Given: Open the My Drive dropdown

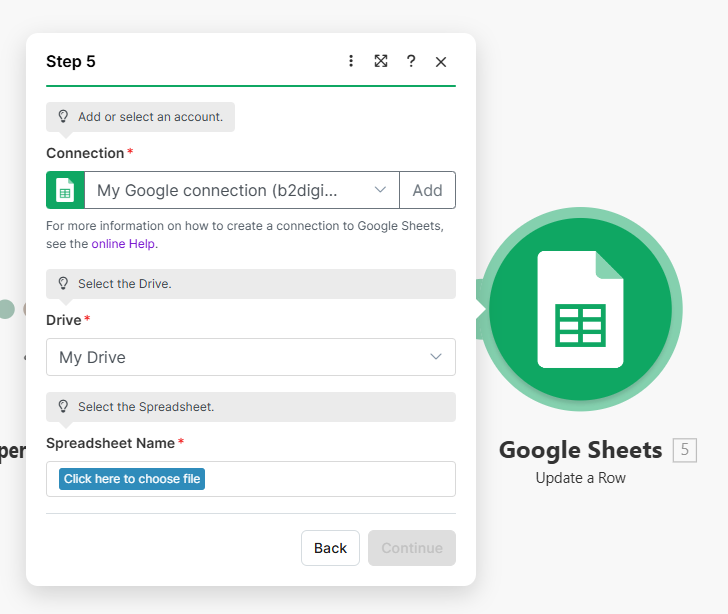Looking at the screenshot, I should [251, 357].
